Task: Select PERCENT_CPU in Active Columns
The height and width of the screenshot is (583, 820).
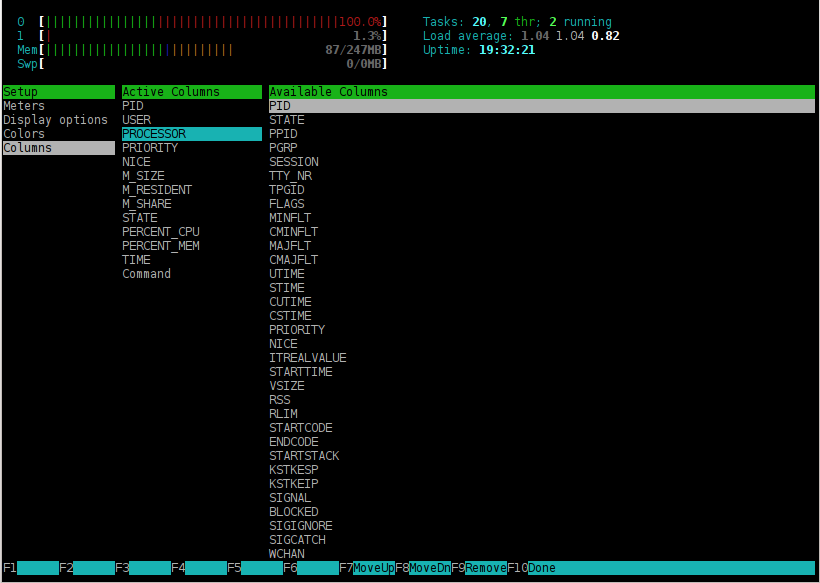Action: [x=161, y=232]
